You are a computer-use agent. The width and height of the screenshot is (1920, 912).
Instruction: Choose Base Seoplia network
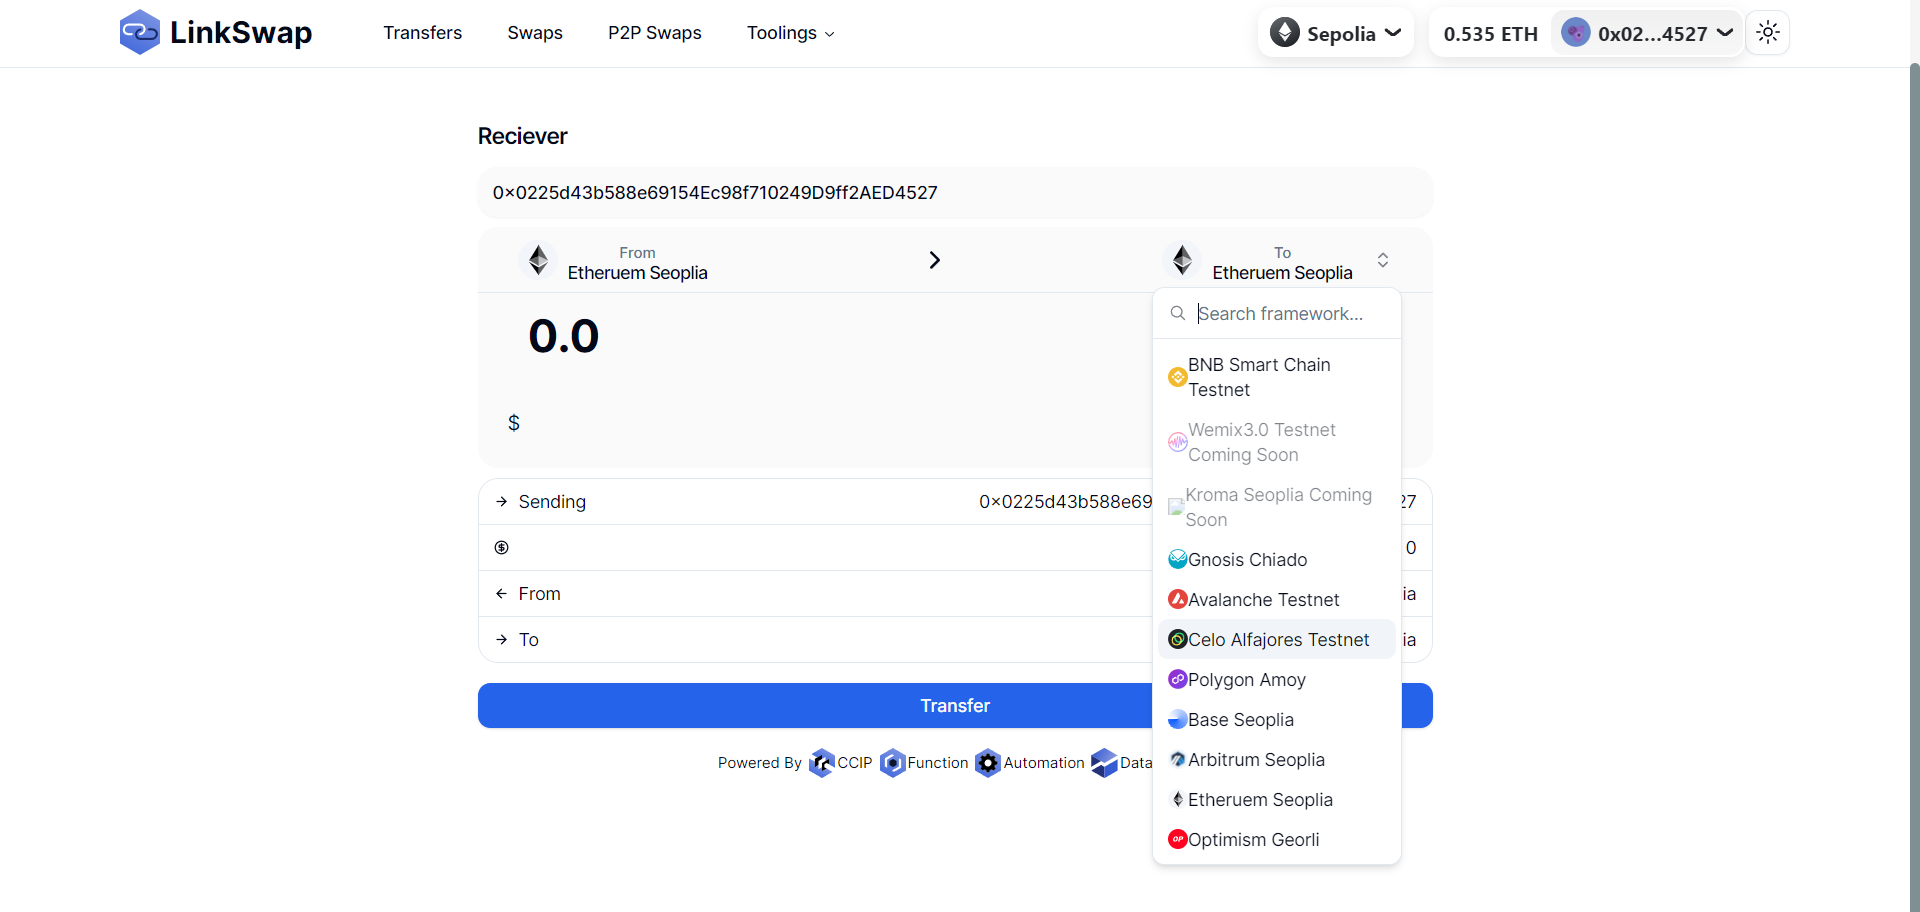1277,719
